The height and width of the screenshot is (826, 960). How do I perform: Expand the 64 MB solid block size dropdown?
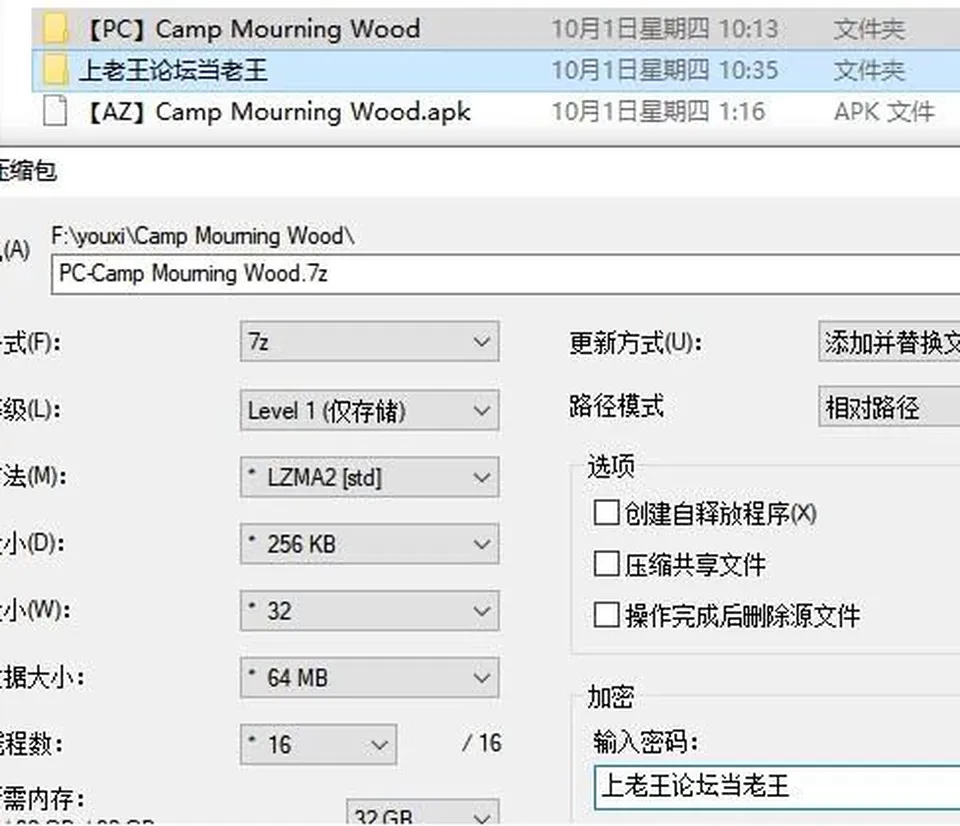369,678
